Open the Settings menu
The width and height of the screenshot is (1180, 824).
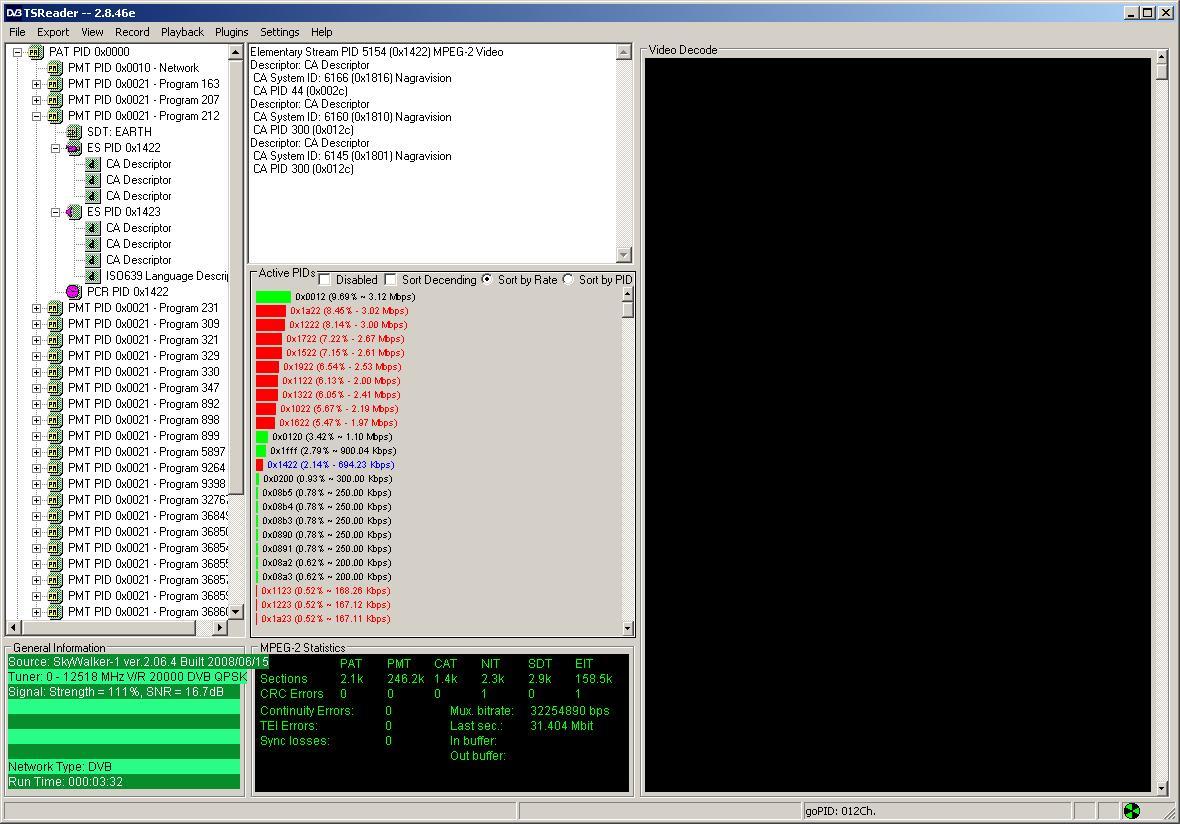tap(279, 32)
